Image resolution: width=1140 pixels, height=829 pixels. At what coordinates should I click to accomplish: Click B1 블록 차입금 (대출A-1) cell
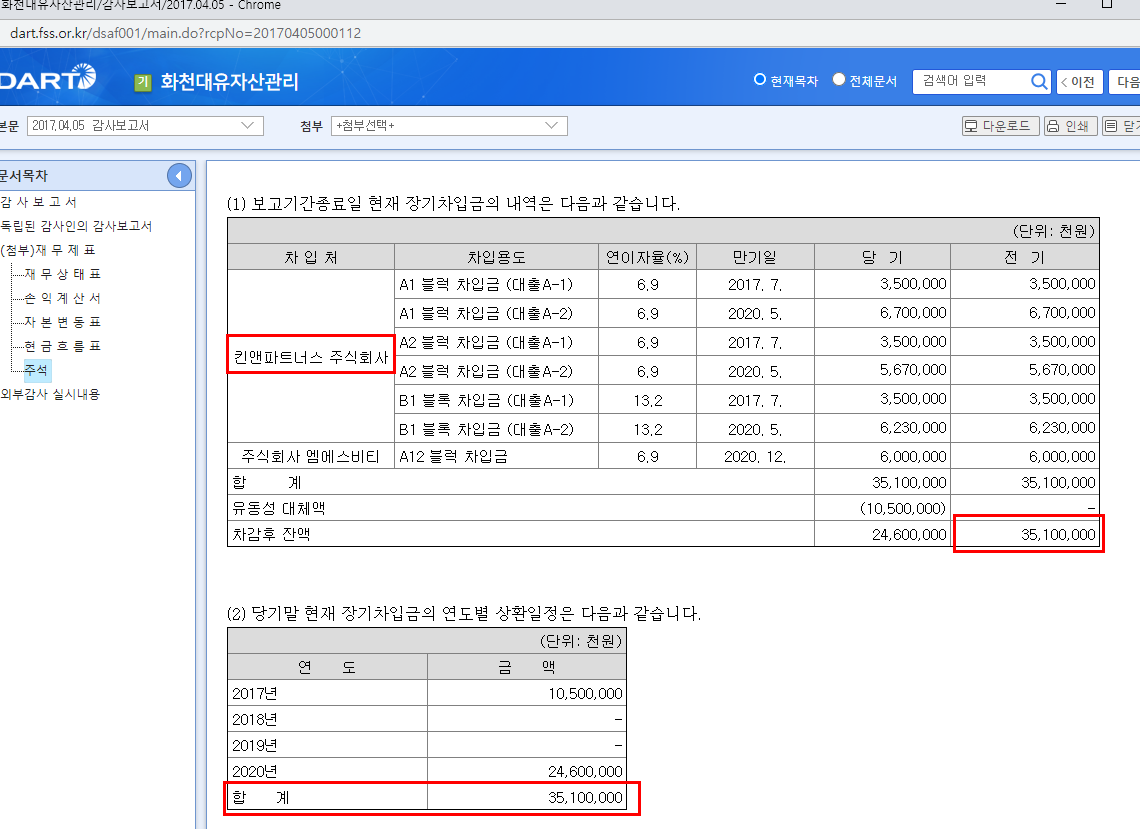[x=497, y=400]
